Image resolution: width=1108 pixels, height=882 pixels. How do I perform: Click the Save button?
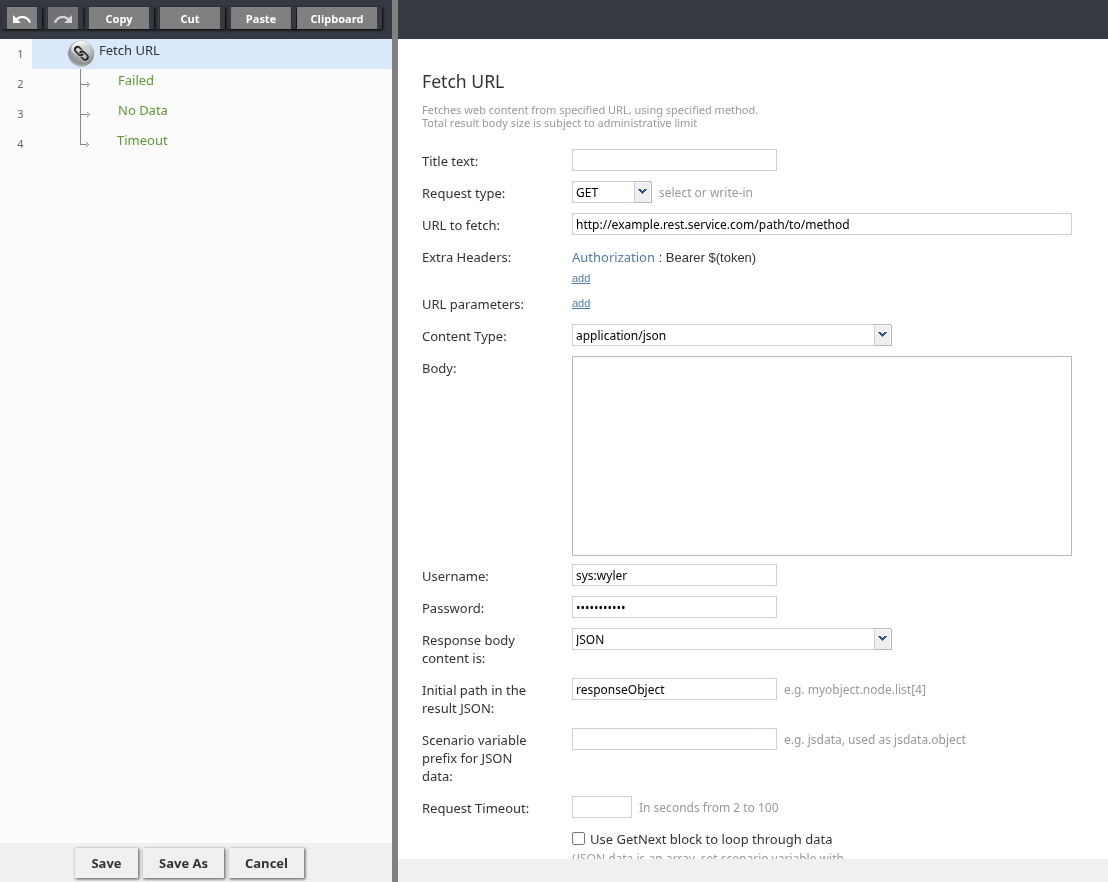pos(106,863)
